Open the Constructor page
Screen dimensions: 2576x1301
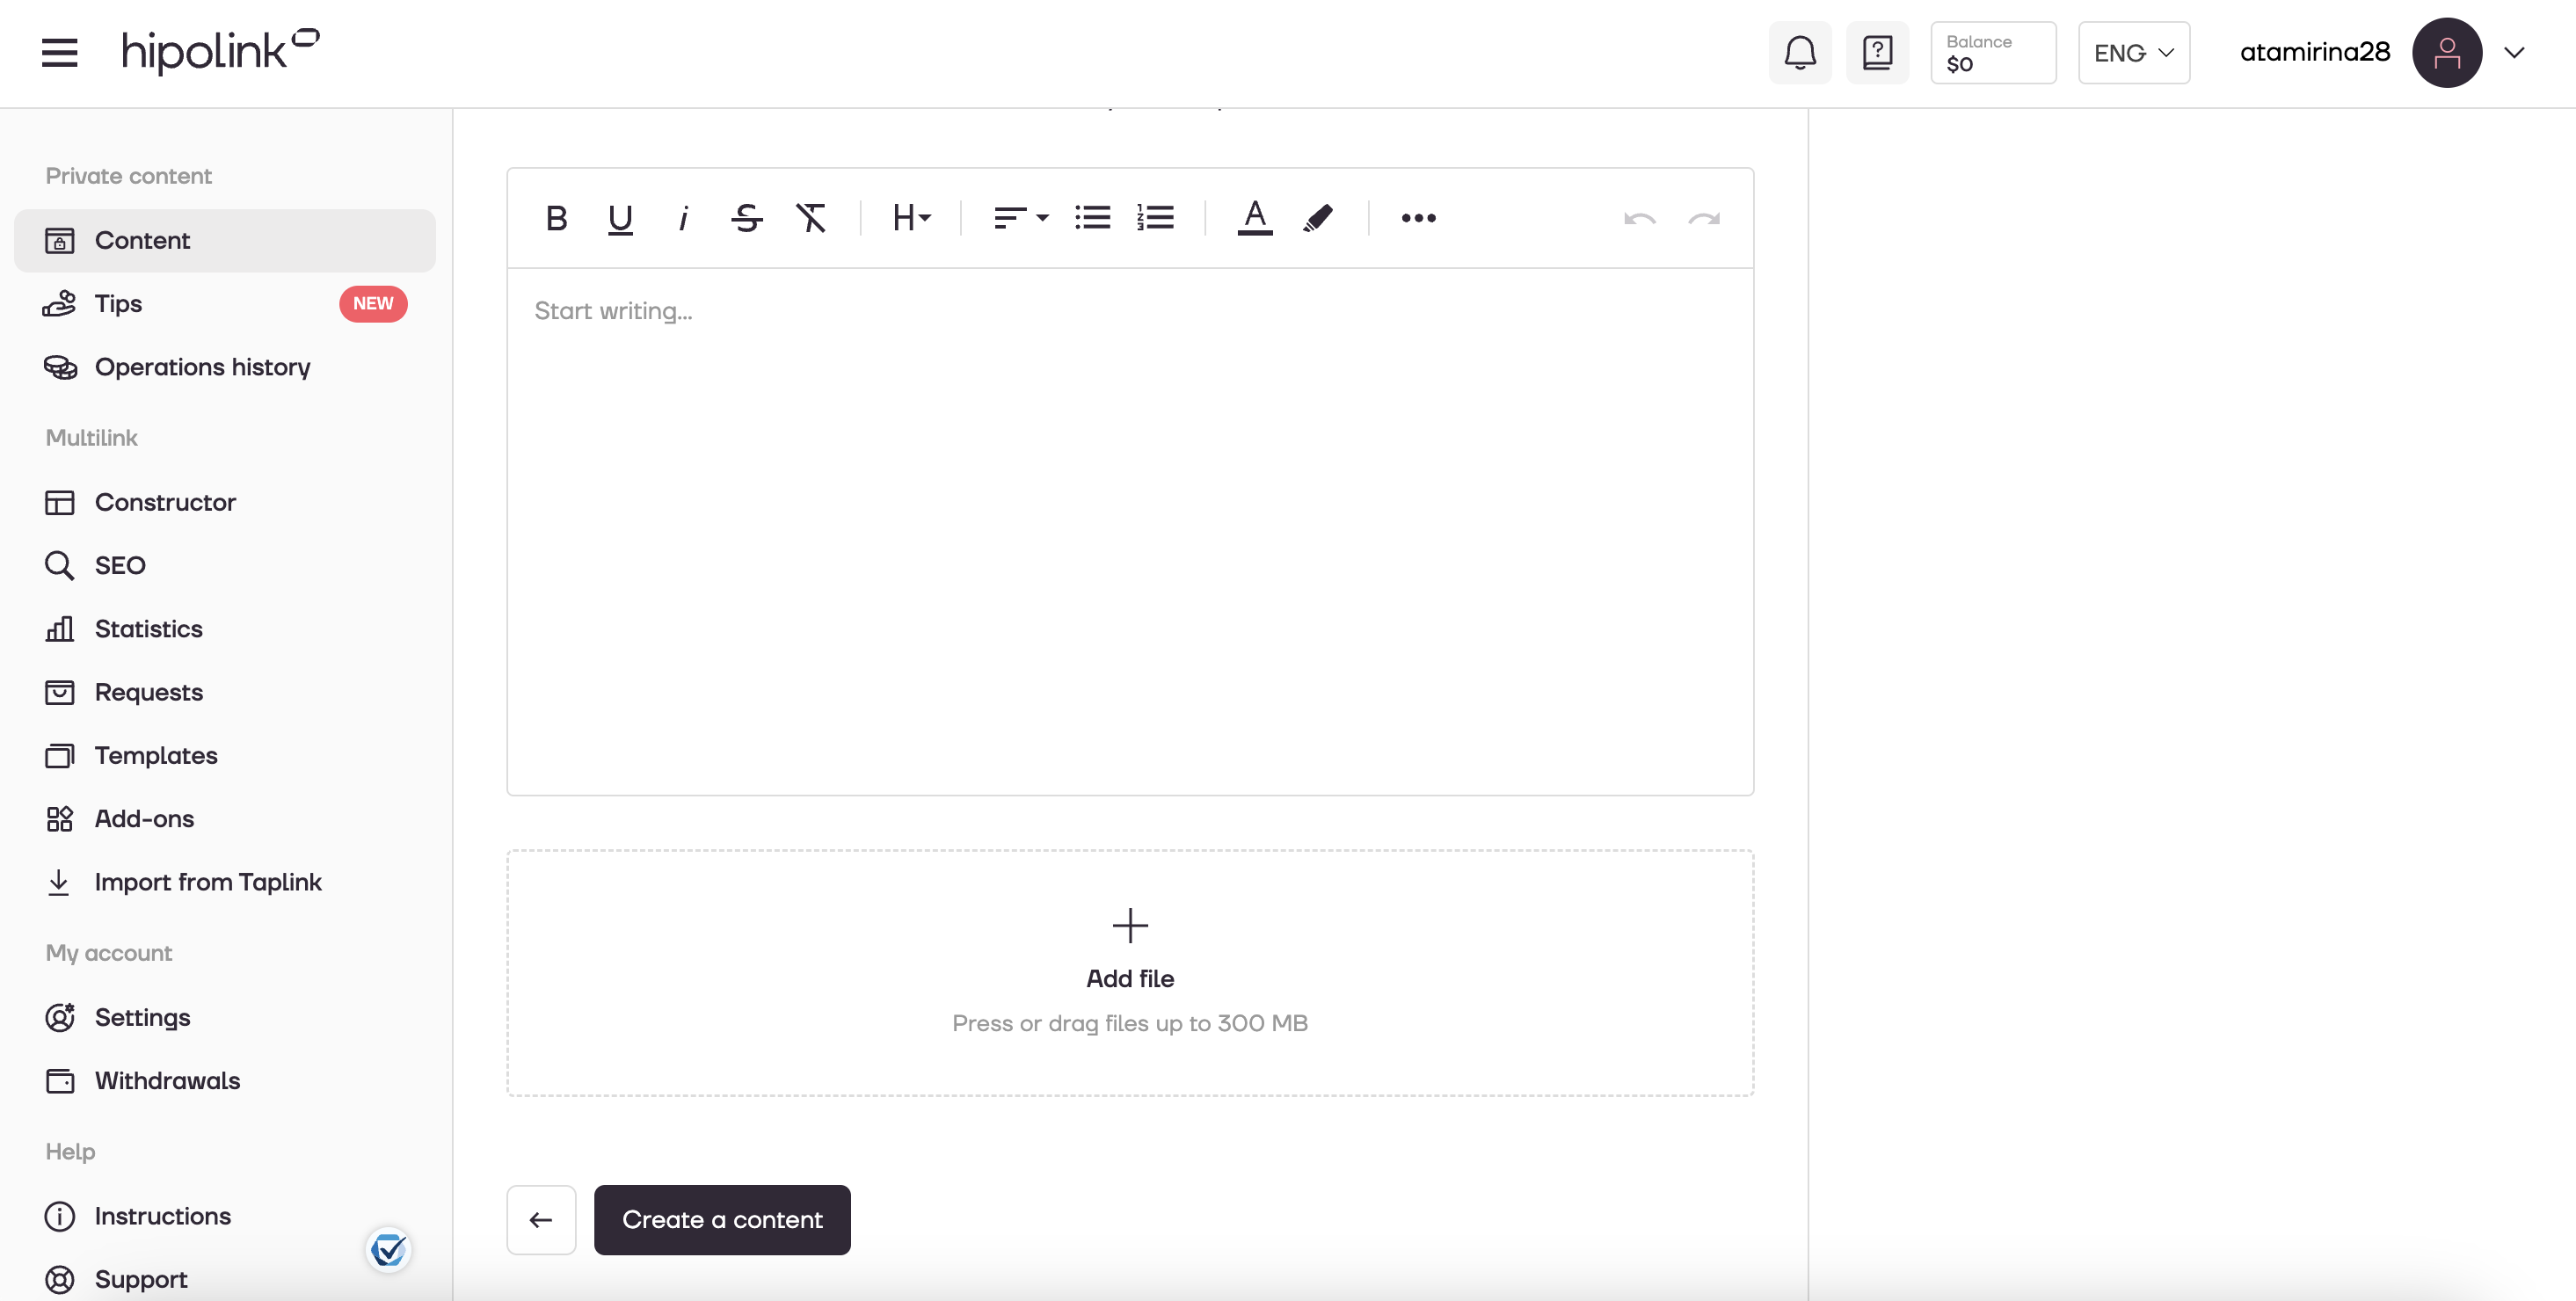click(225, 502)
